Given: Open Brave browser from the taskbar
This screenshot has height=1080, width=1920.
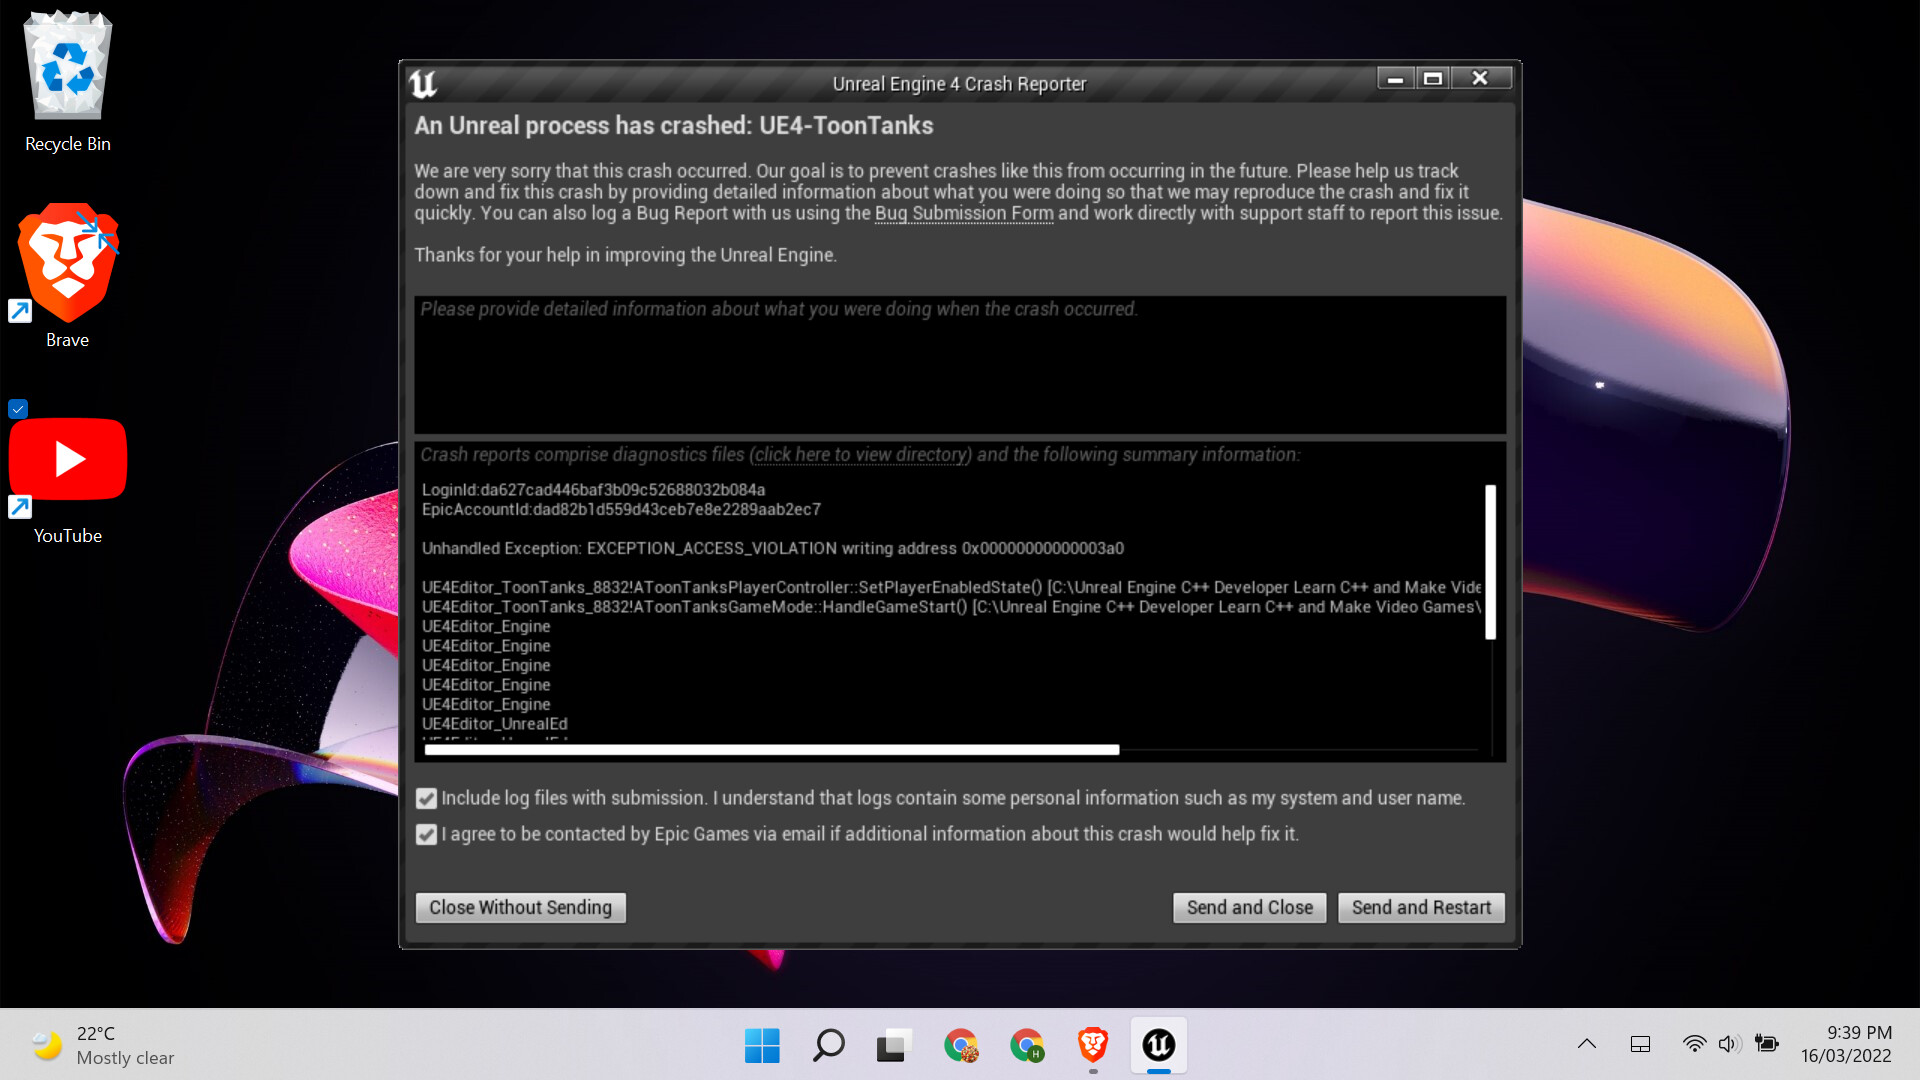Looking at the screenshot, I should tap(1092, 1045).
